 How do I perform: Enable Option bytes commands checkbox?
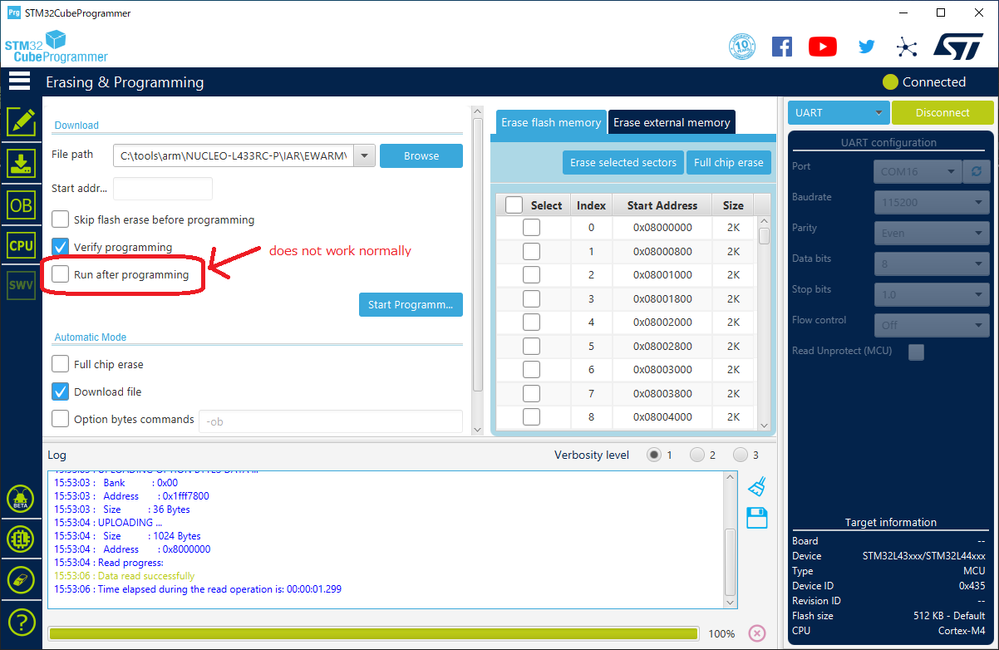pos(60,419)
